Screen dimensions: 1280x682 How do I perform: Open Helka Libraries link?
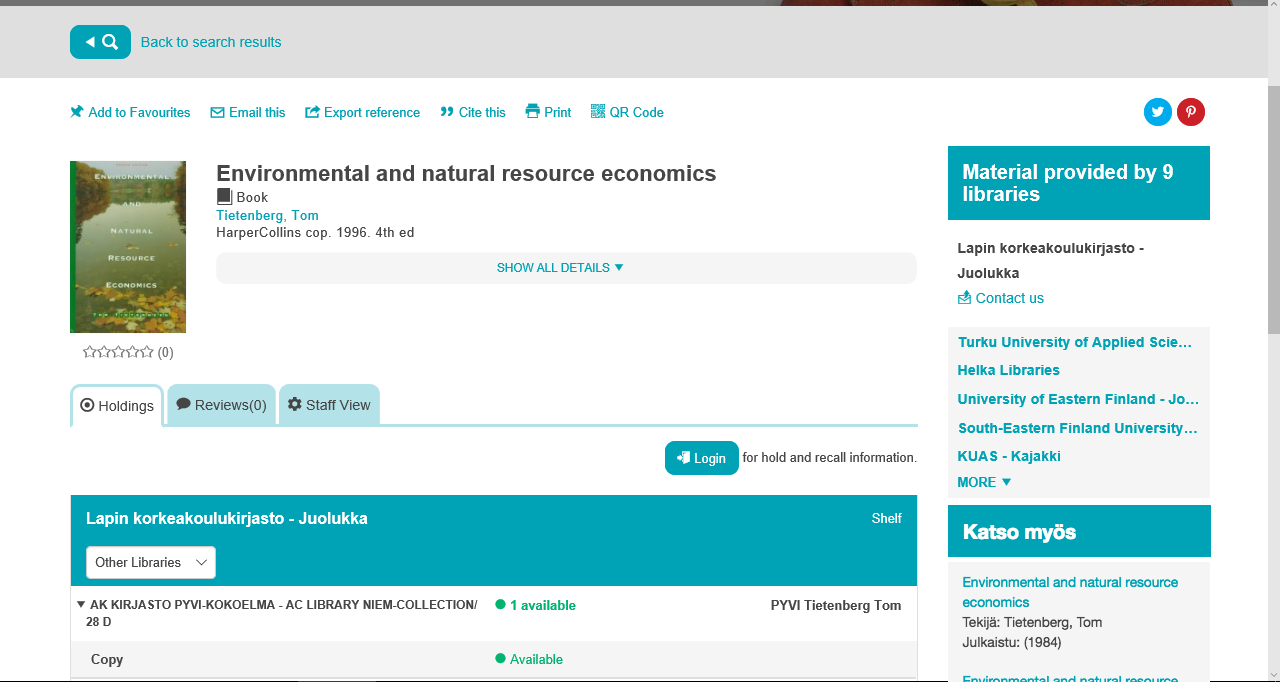click(1008, 370)
